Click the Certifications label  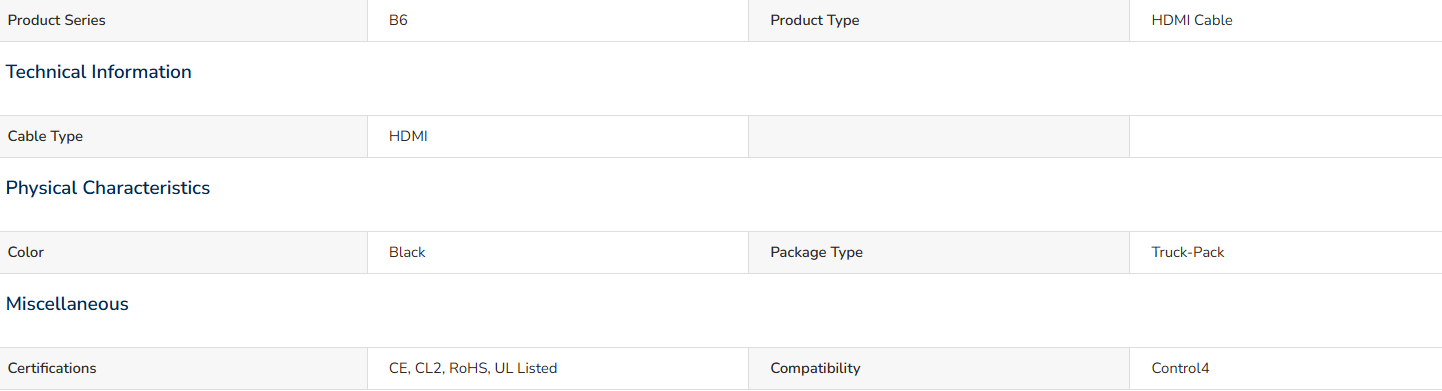[x=52, y=368]
